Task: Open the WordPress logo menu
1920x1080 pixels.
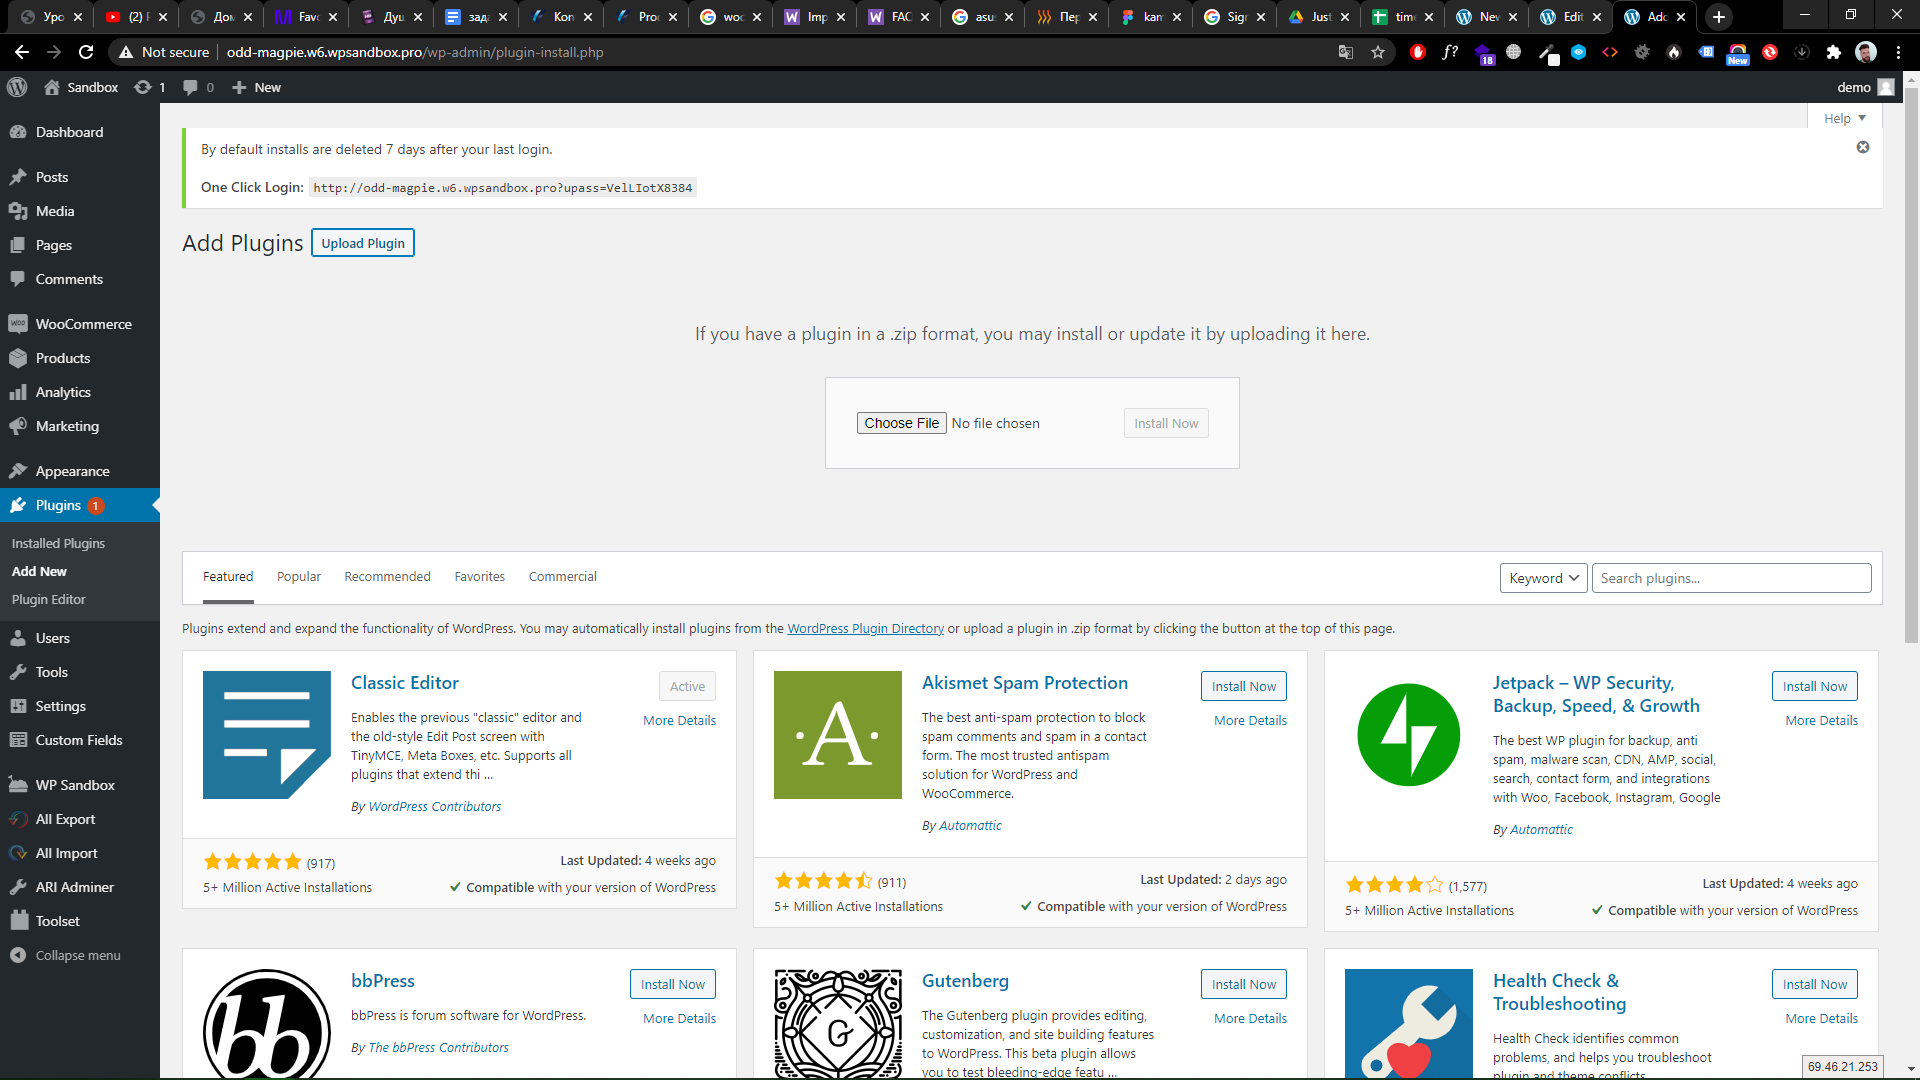Action: coord(17,87)
